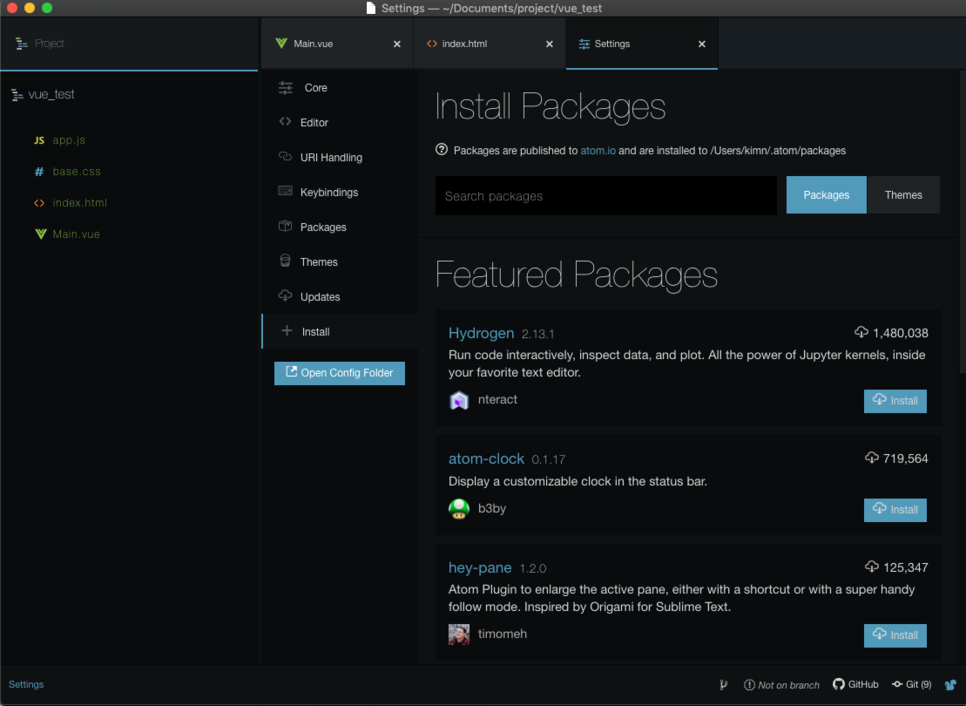Screen dimensions: 966x706
Task: Click the Not on branch status
Action: 781,684
